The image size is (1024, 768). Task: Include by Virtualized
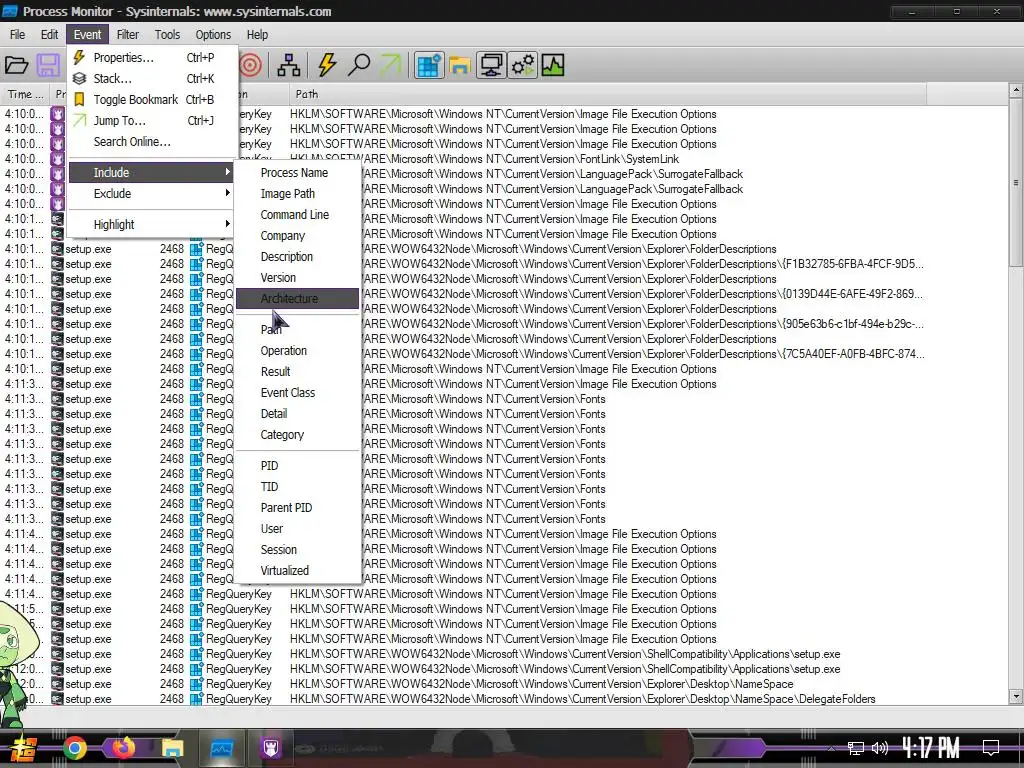click(297, 569)
